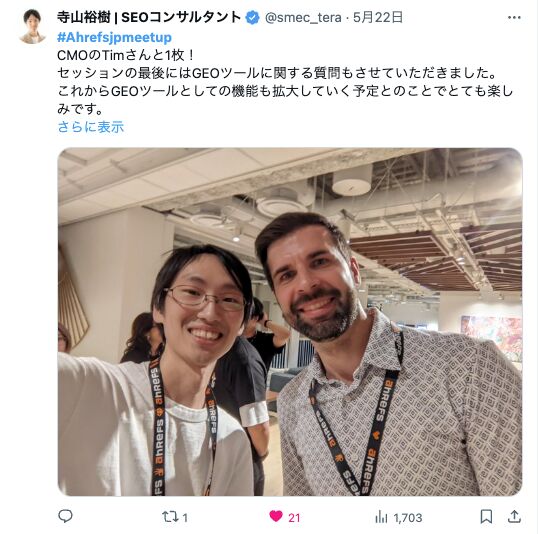Expand the post with さらに表示
This screenshot has width=538, height=534.
91,127
